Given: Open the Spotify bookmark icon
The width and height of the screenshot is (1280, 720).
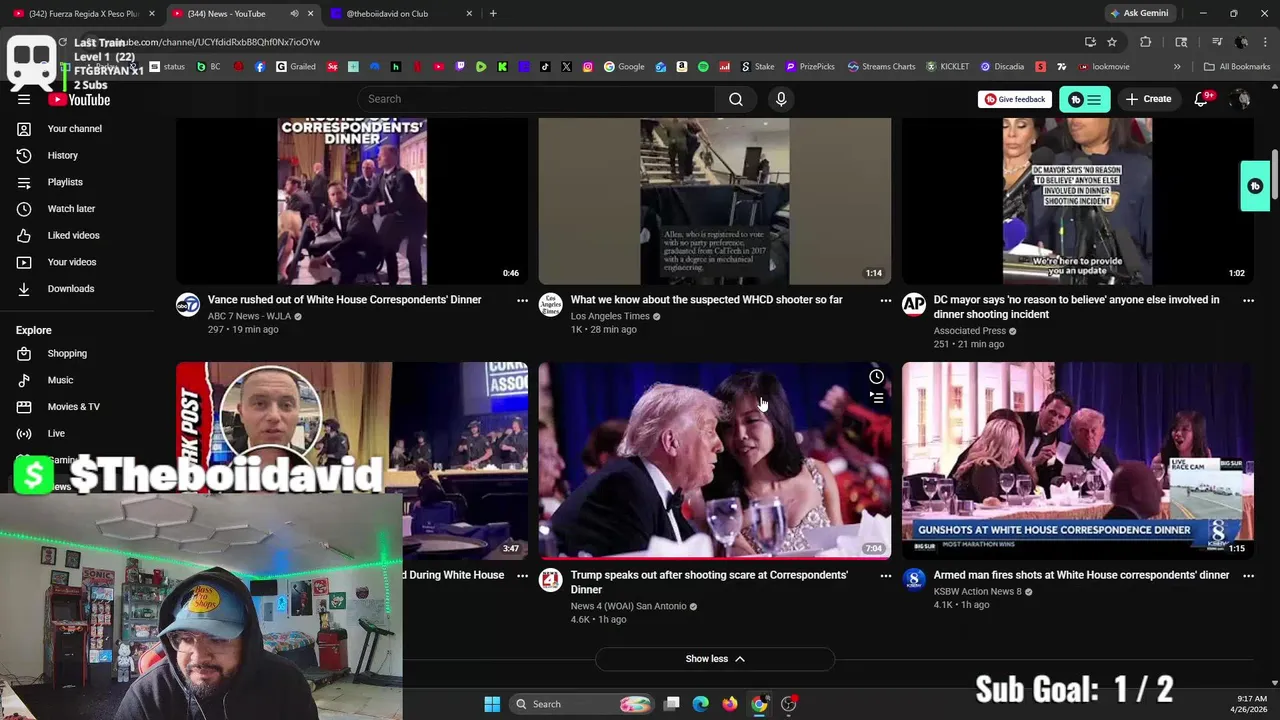Looking at the screenshot, I should (703, 67).
